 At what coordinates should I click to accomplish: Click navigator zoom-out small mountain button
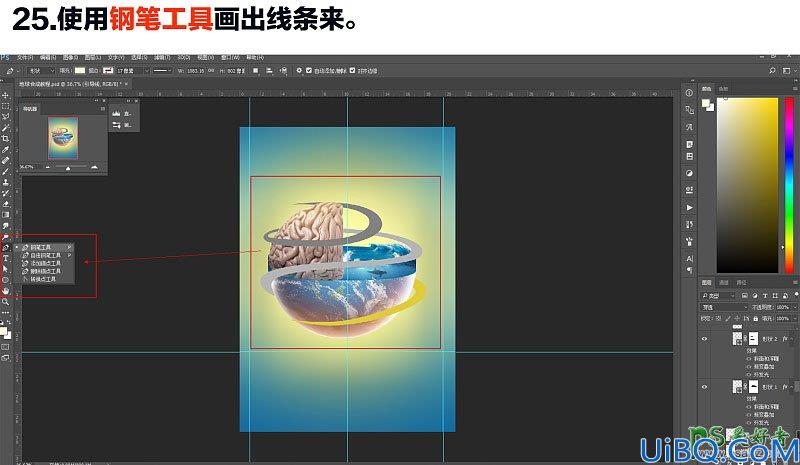pyautogui.click(x=48, y=167)
